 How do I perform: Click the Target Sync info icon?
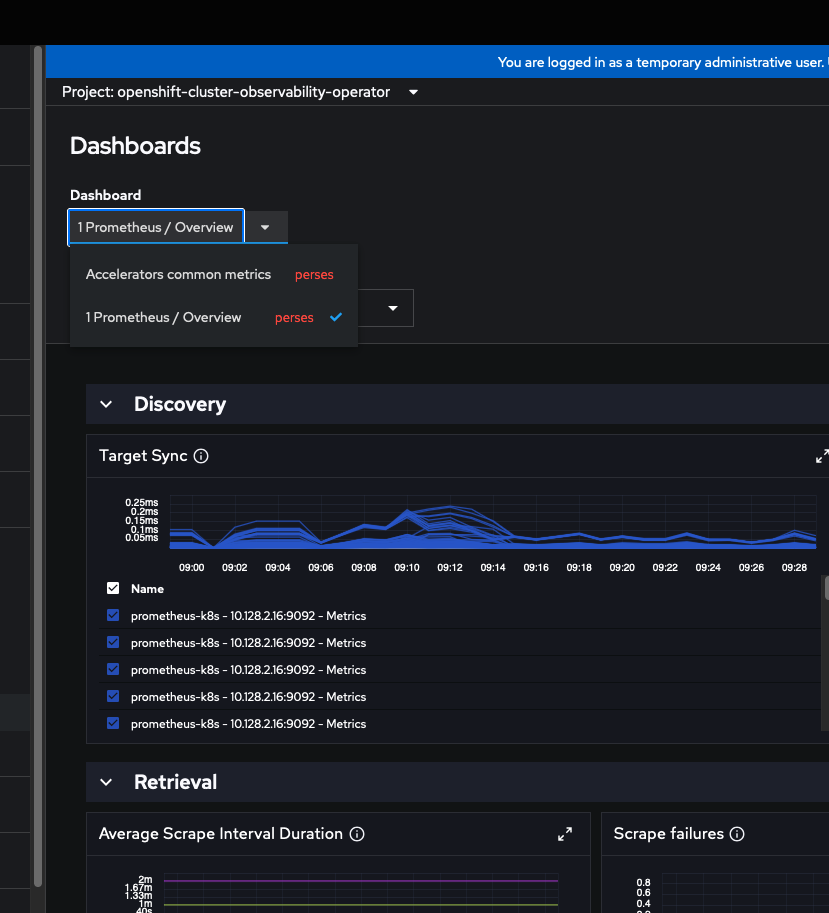201,456
